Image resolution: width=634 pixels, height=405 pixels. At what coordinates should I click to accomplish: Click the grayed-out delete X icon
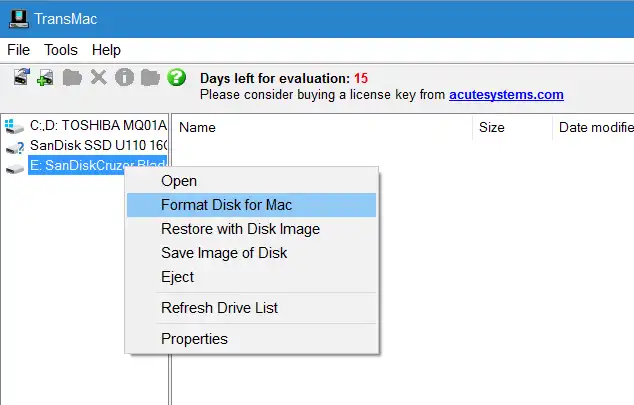[98, 77]
